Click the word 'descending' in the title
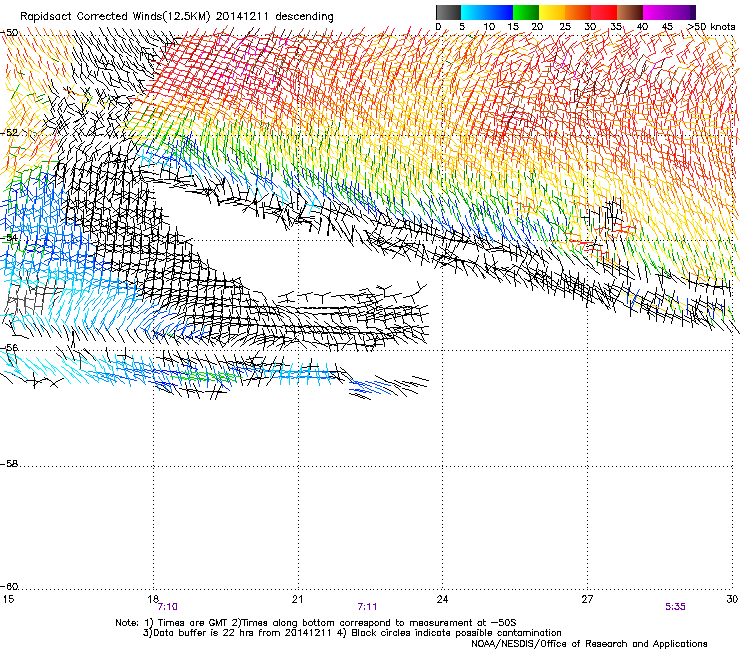The width and height of the screenshot is (740, 650). (x=304, y=17)
